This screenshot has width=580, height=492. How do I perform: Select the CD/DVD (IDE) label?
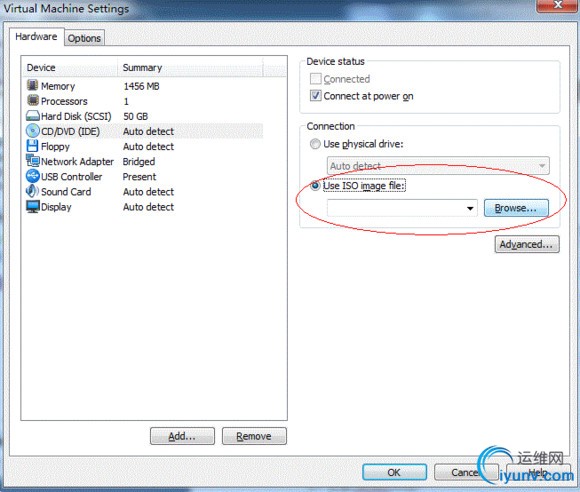[x=70, y=131]
